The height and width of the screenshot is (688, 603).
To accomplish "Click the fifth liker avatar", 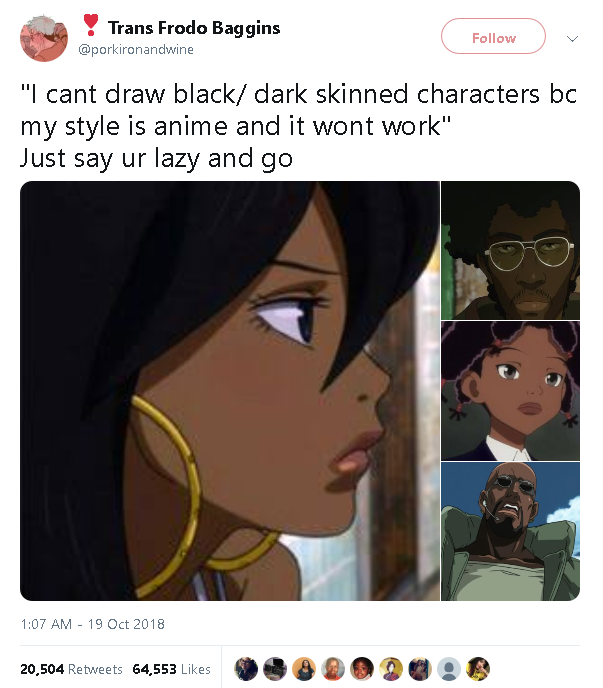I will [362, 669].
